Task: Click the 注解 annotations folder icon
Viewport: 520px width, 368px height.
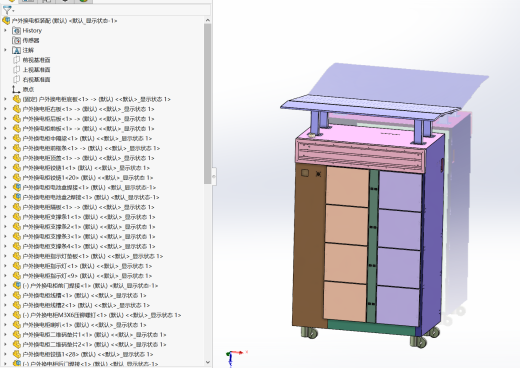Action: (x=16, y=50)
